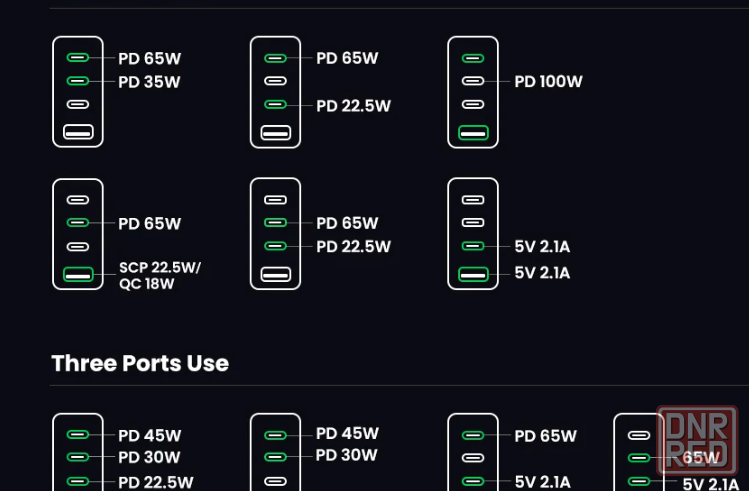Click PD 22.5W label below PD 30W
749x491 pixels.
coord(155,482)
